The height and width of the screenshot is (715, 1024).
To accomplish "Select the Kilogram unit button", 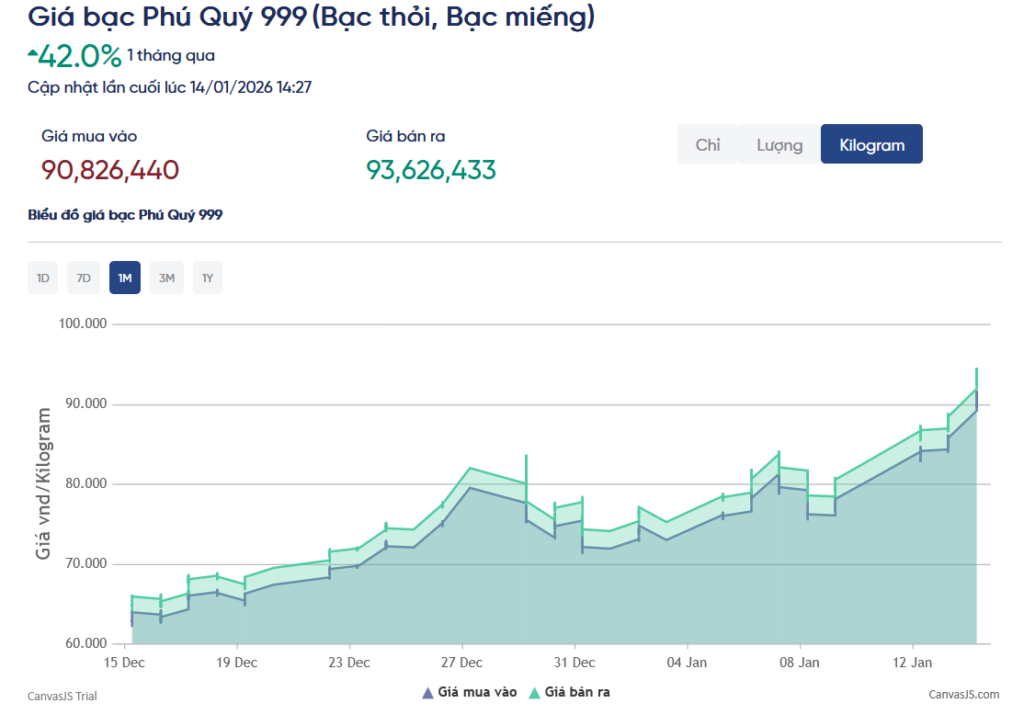I will [871, 145].
